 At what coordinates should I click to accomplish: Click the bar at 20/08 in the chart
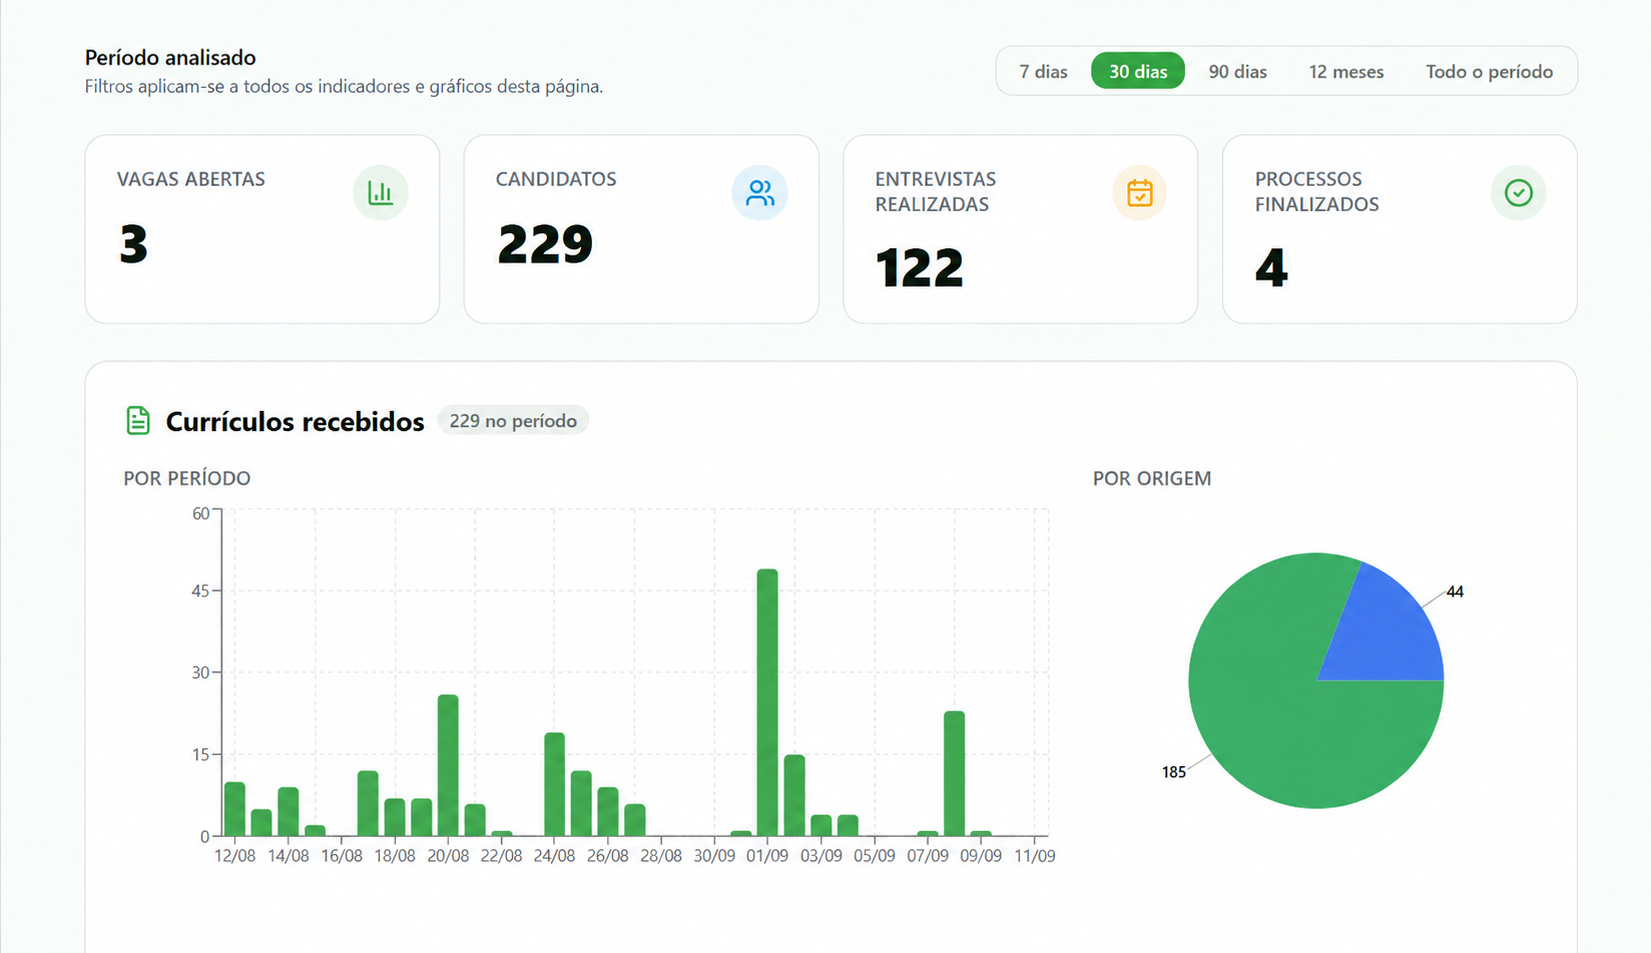click(x=448, y=765)
